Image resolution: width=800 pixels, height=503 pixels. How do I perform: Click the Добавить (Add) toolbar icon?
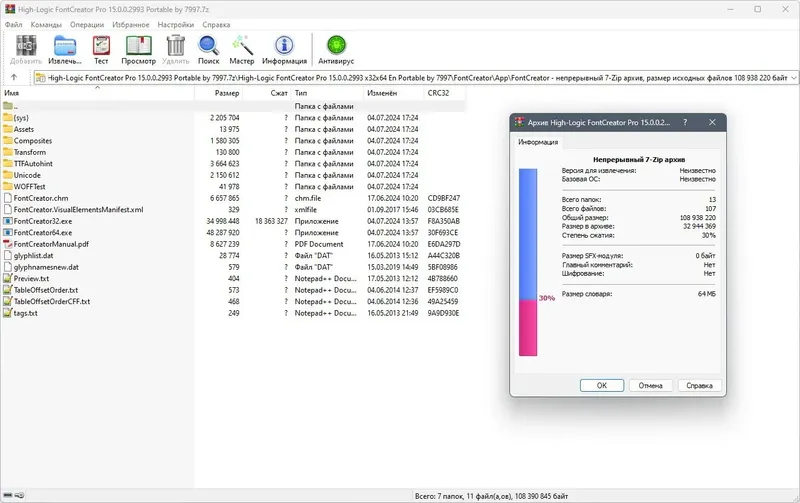(x=26, y=45)
